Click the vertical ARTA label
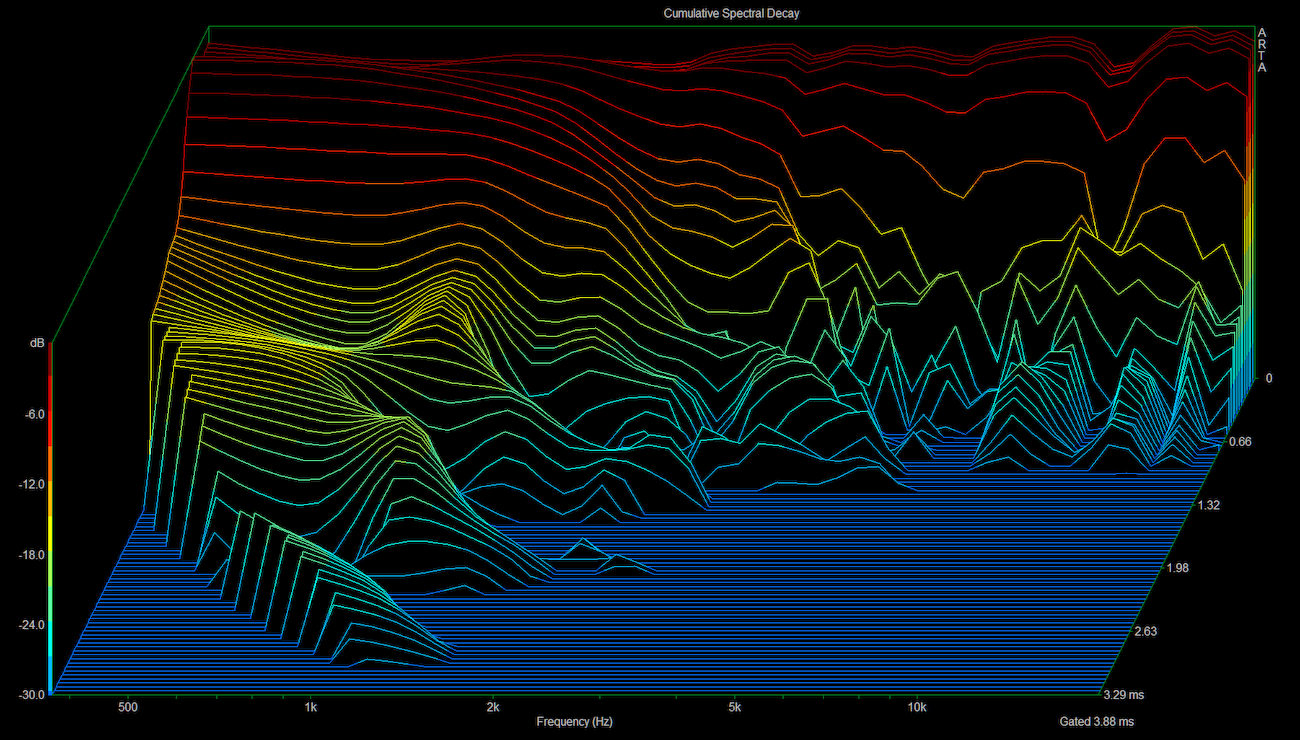 tap(1262, 50)
